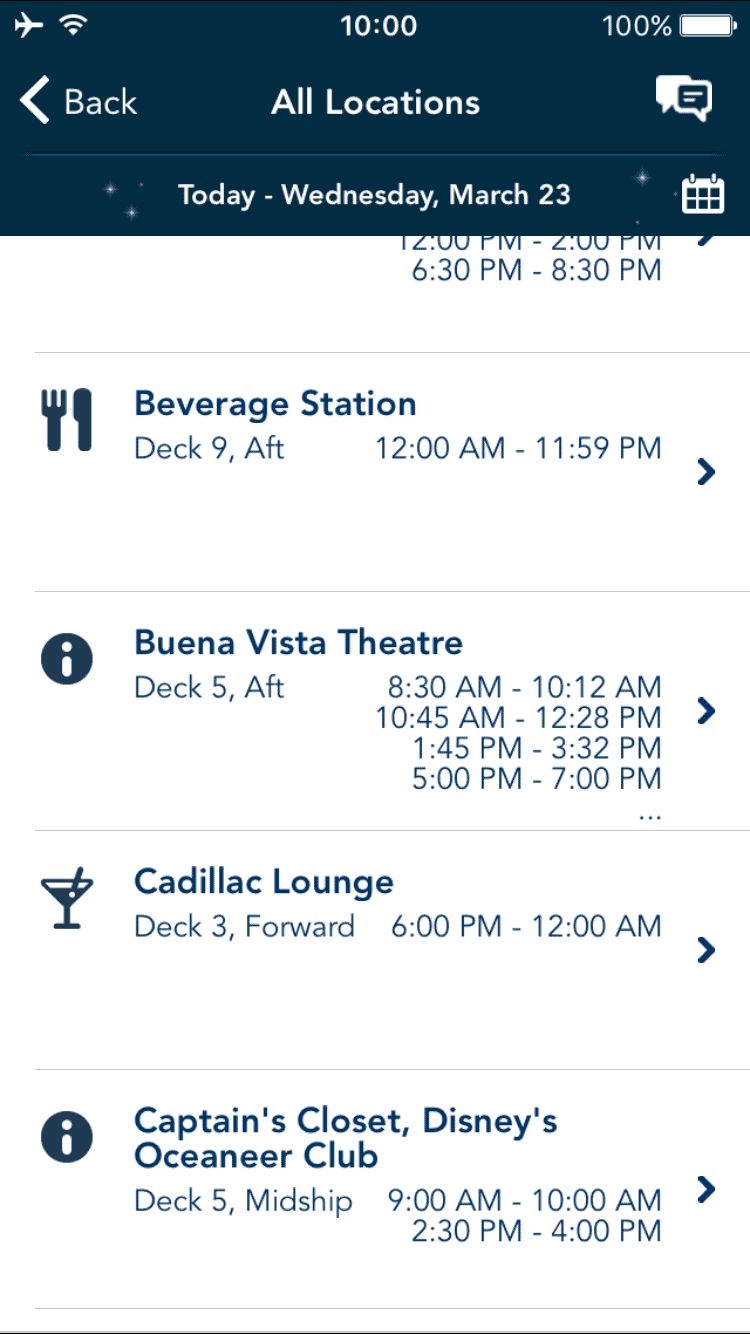Open Captain's Closet, Disney's Oceaneer Club title
This screenshot has width=750, height=1334.
tap(346, 1138)
